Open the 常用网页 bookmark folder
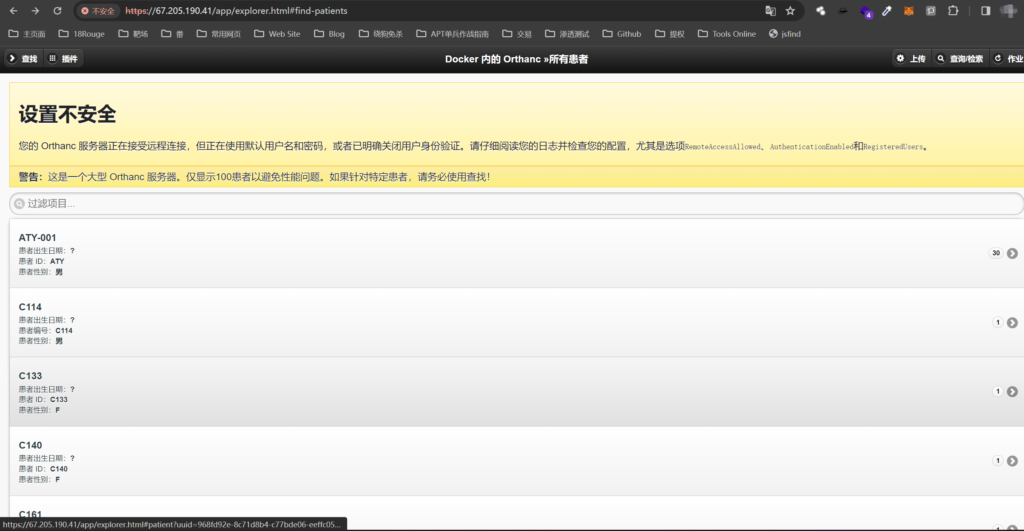Image resolution: width=1024 pixels, height=531 pixels. click(x=219, y=34)
